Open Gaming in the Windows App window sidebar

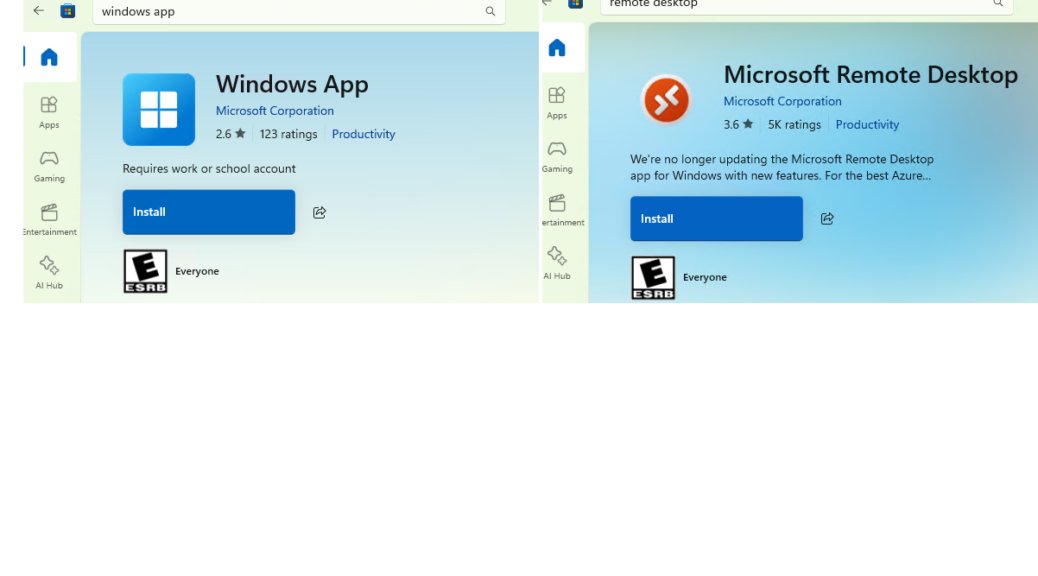click(49, 166)
